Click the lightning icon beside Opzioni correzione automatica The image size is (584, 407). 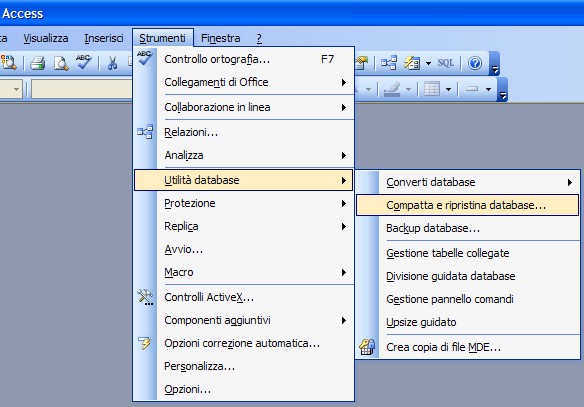pos(145,343)
